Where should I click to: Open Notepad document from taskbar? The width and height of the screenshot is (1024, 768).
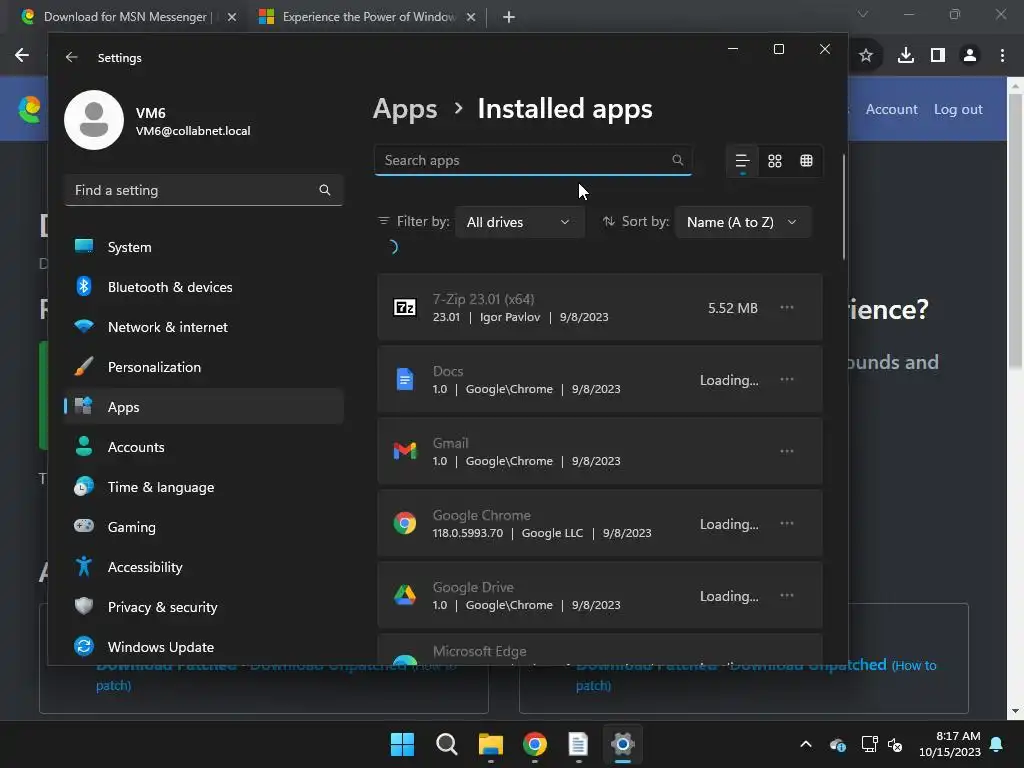coord(579,744)
